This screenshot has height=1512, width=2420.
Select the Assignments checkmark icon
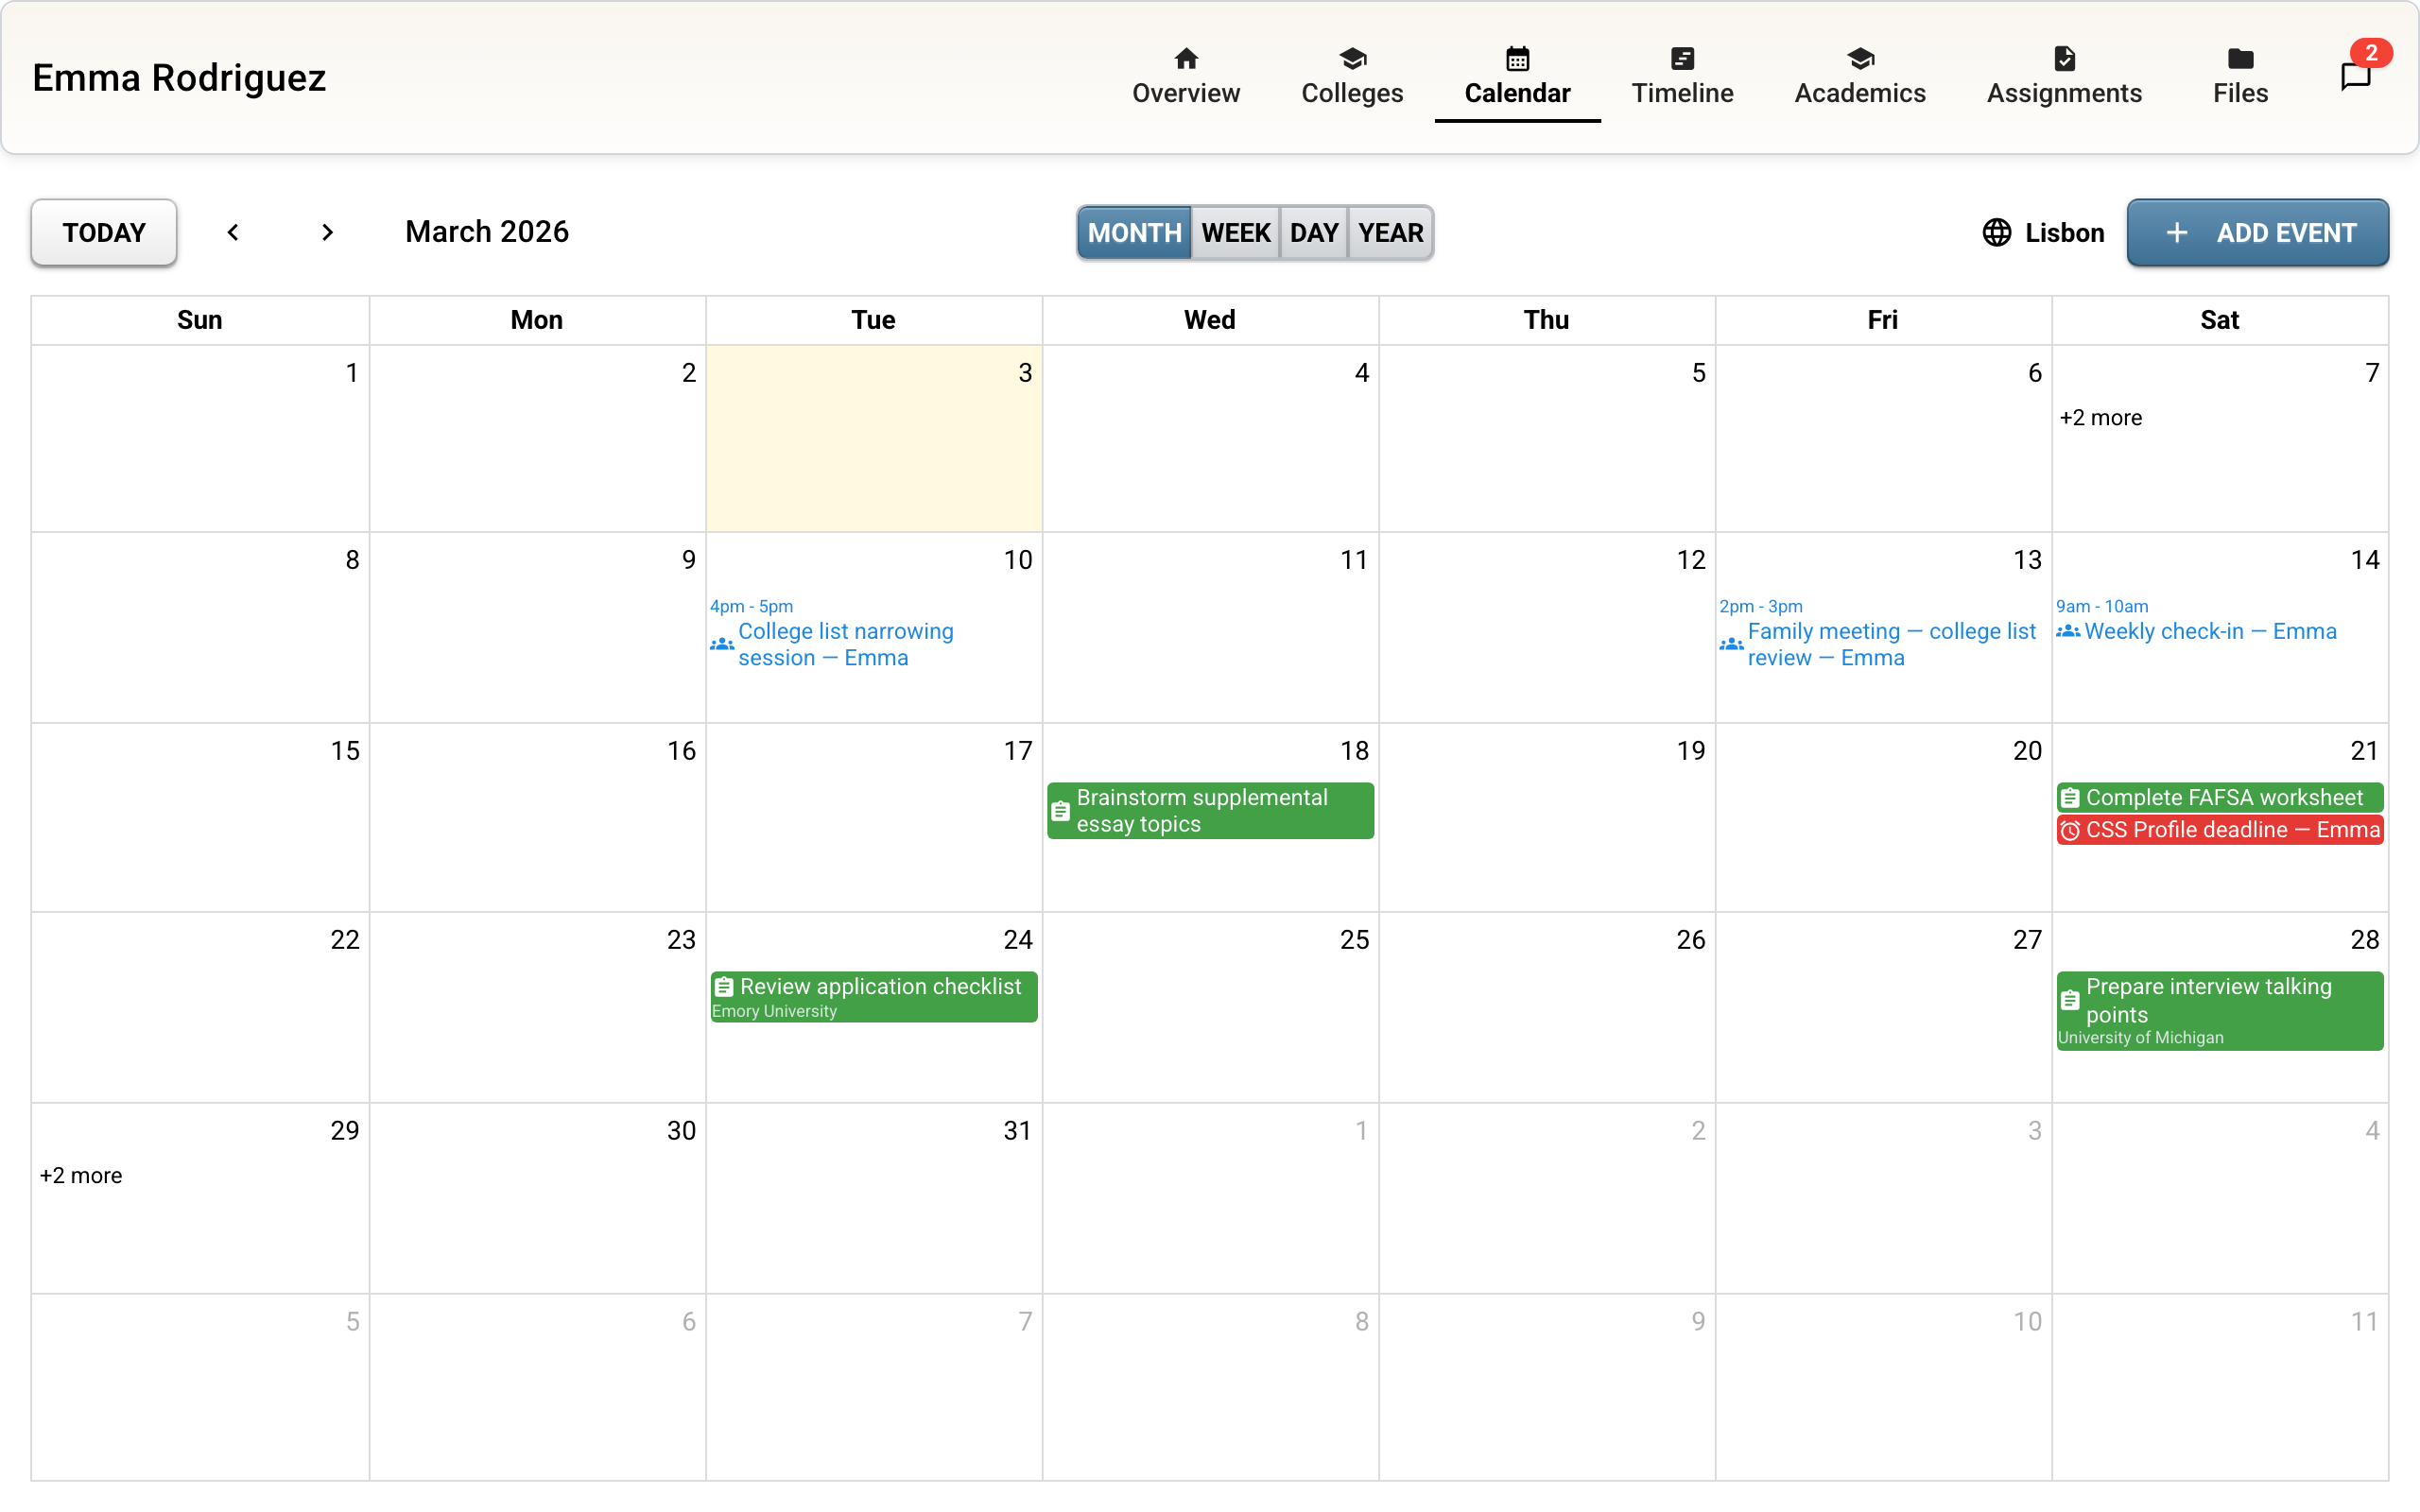pyautogui.click(x=2065, y=59)
